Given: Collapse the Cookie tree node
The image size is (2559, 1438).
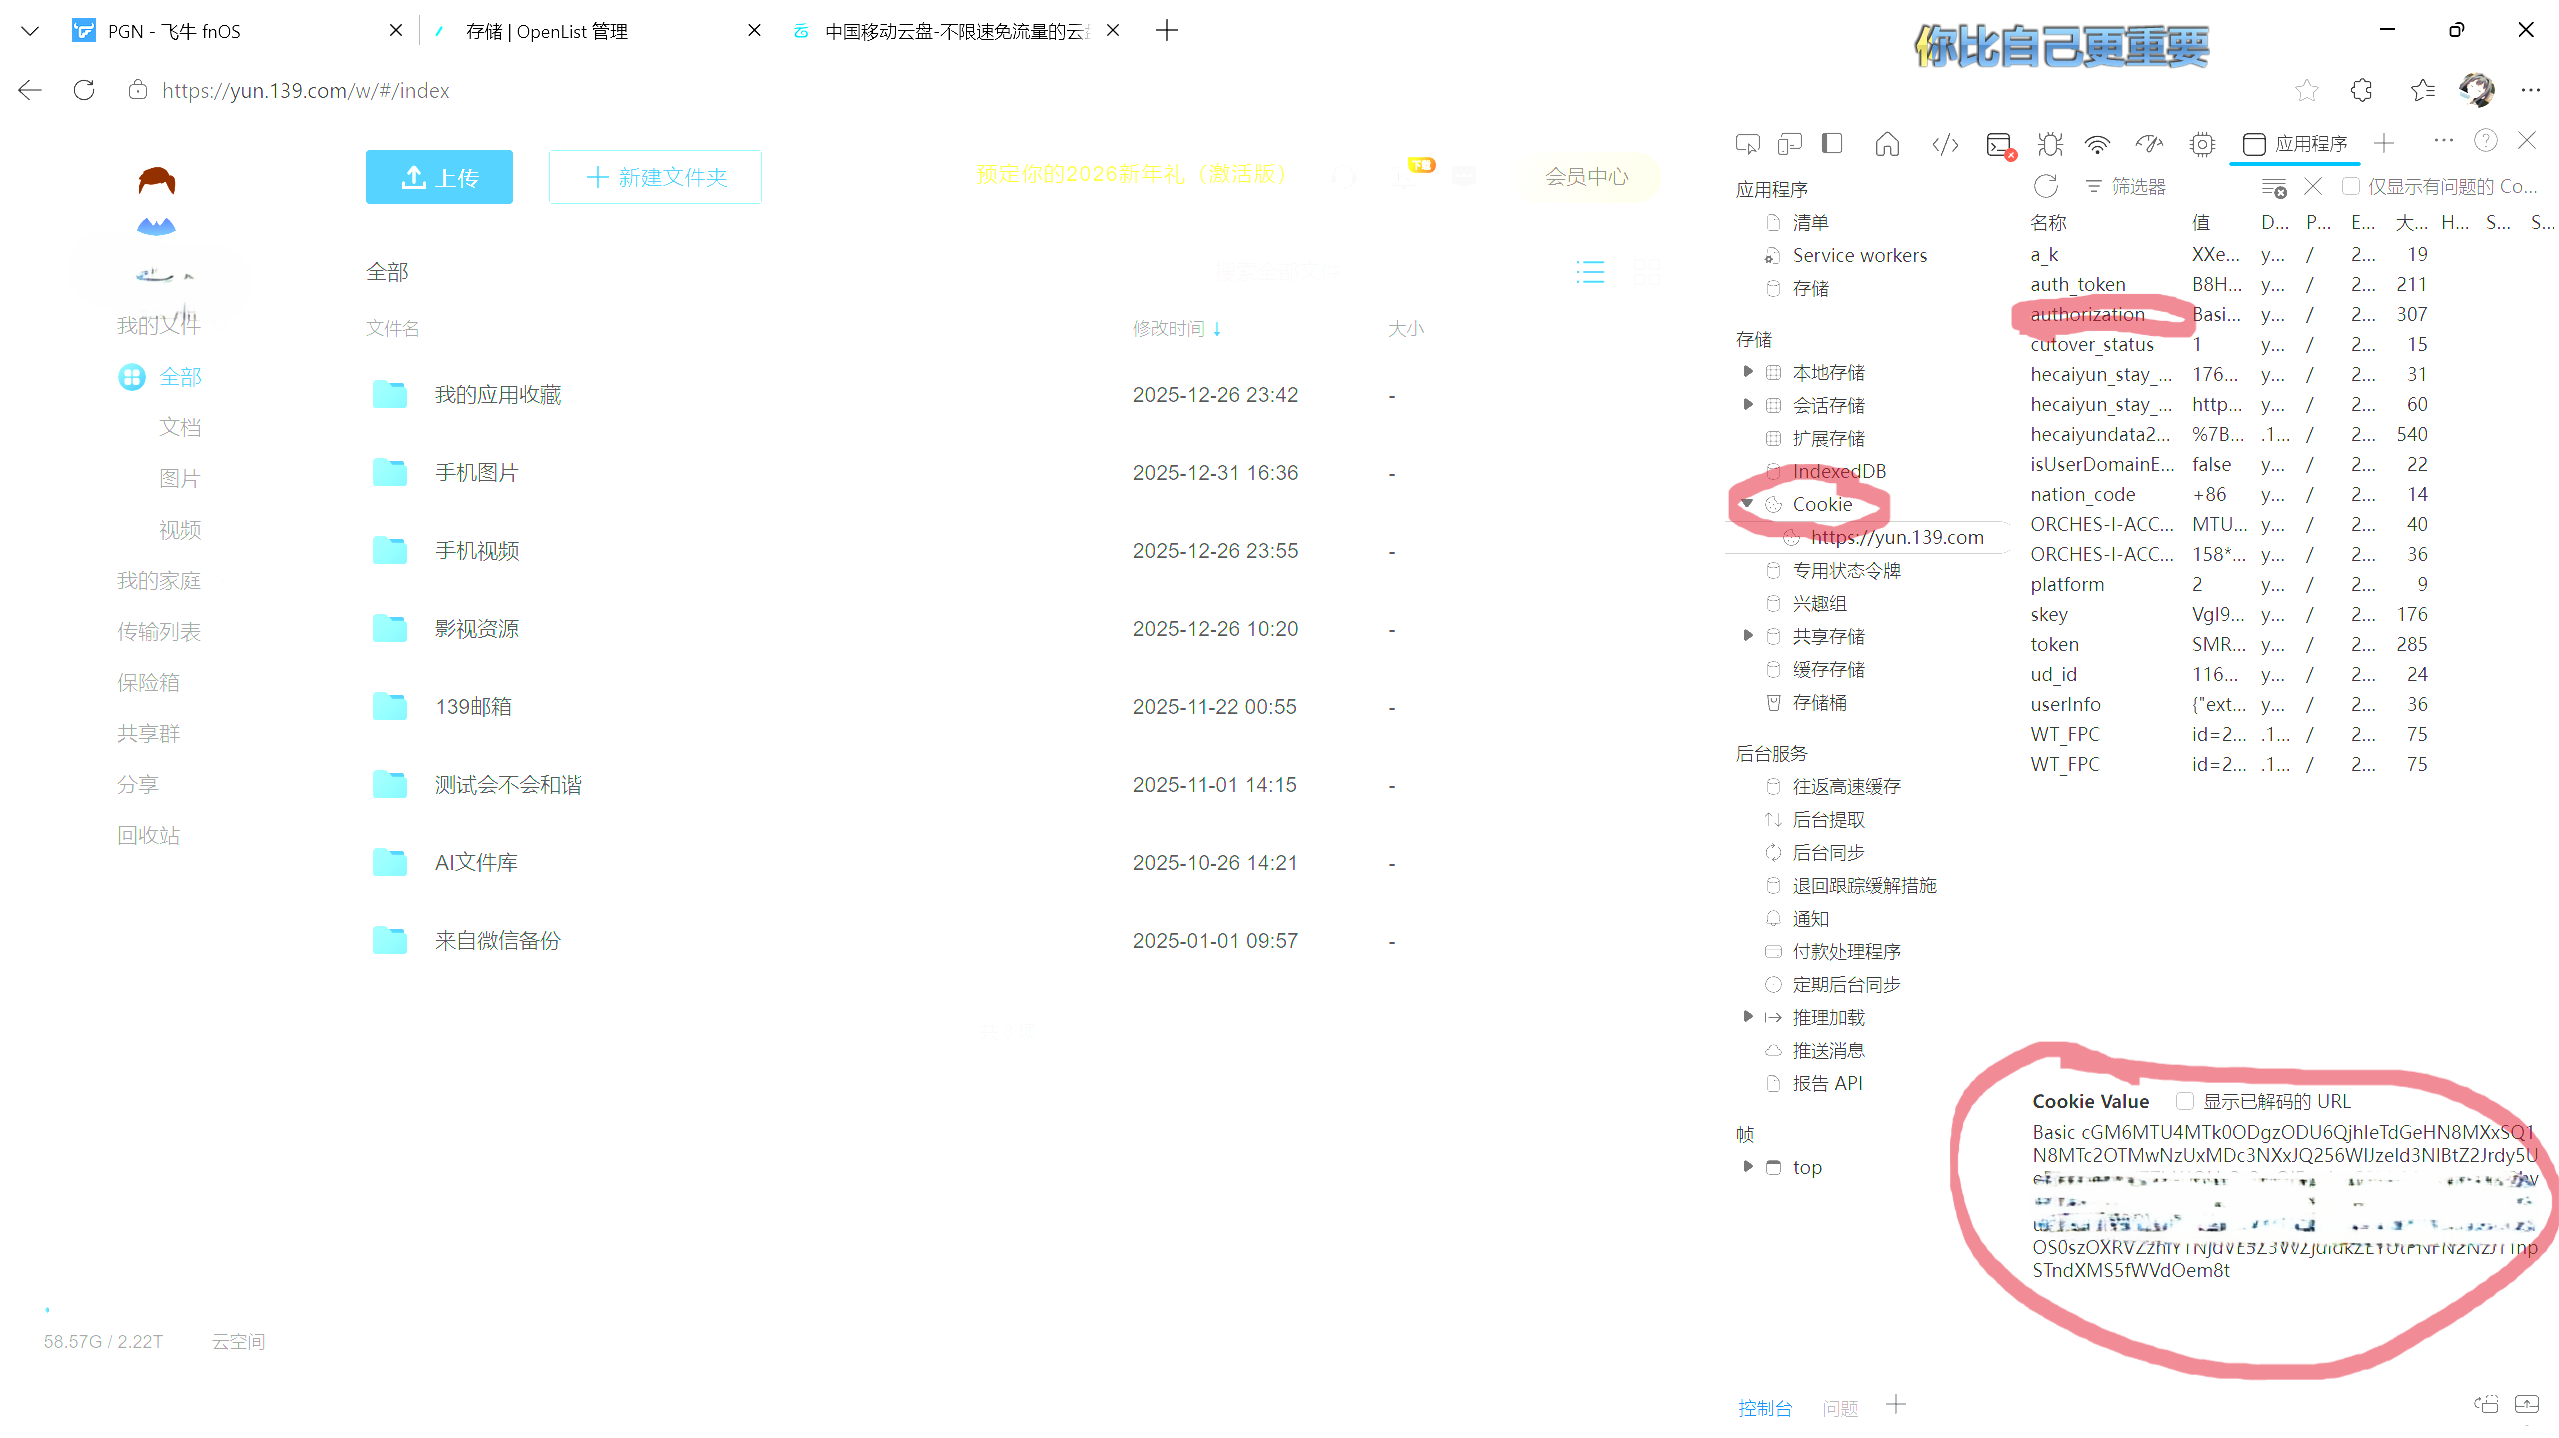Looking at the screenshot, I should 1747,504.
